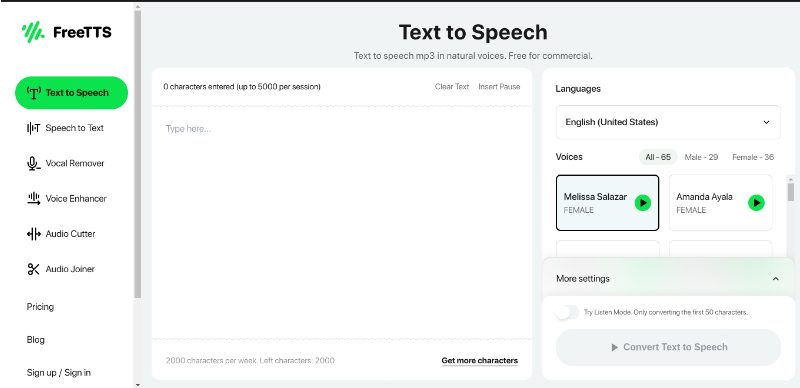Click Insert Pause
This screenshot has height=388, width=800.
coord(499,87)
